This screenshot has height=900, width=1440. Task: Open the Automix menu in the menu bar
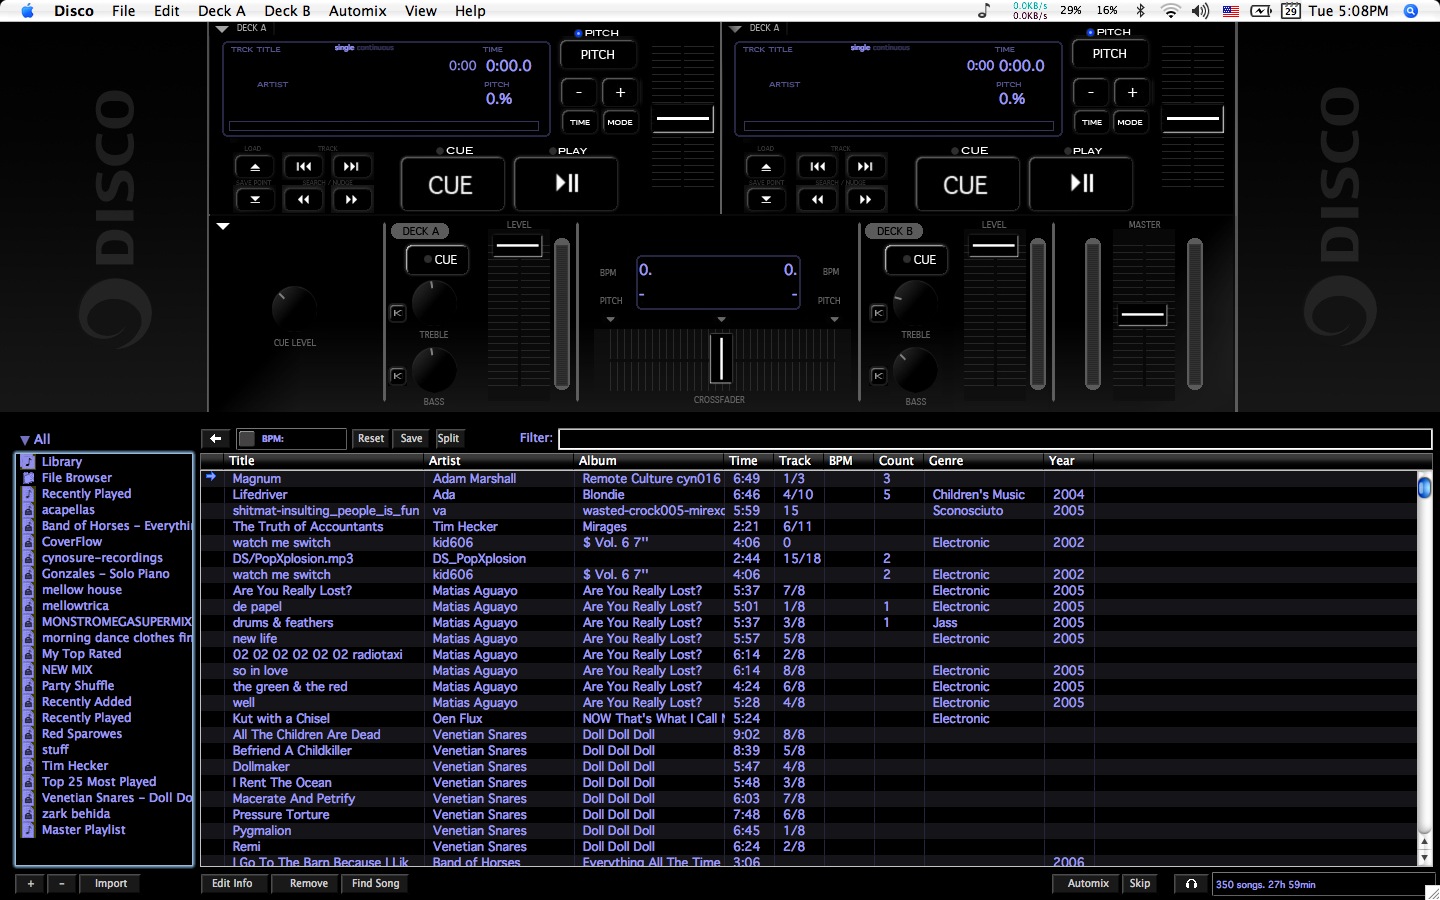click(x=357, y=11)
